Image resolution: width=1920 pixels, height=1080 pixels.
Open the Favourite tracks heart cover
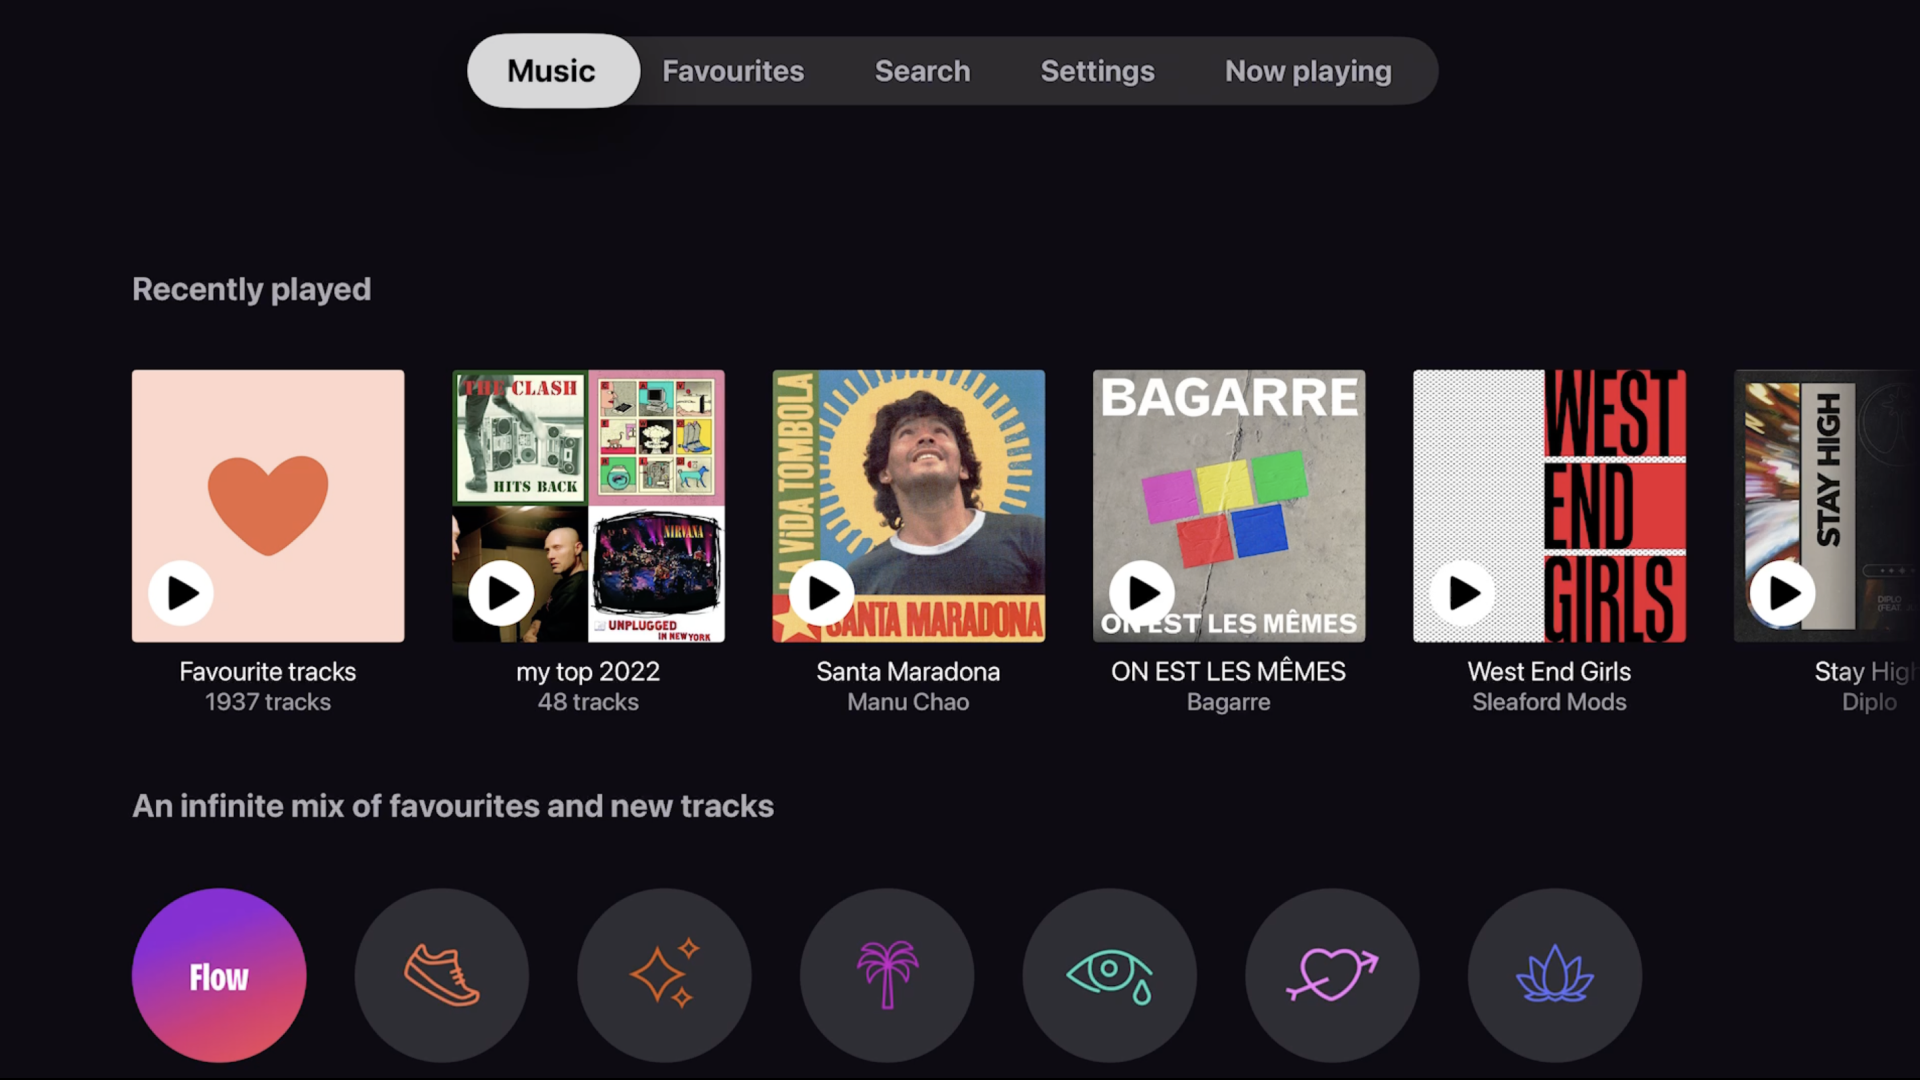point(268,506)
